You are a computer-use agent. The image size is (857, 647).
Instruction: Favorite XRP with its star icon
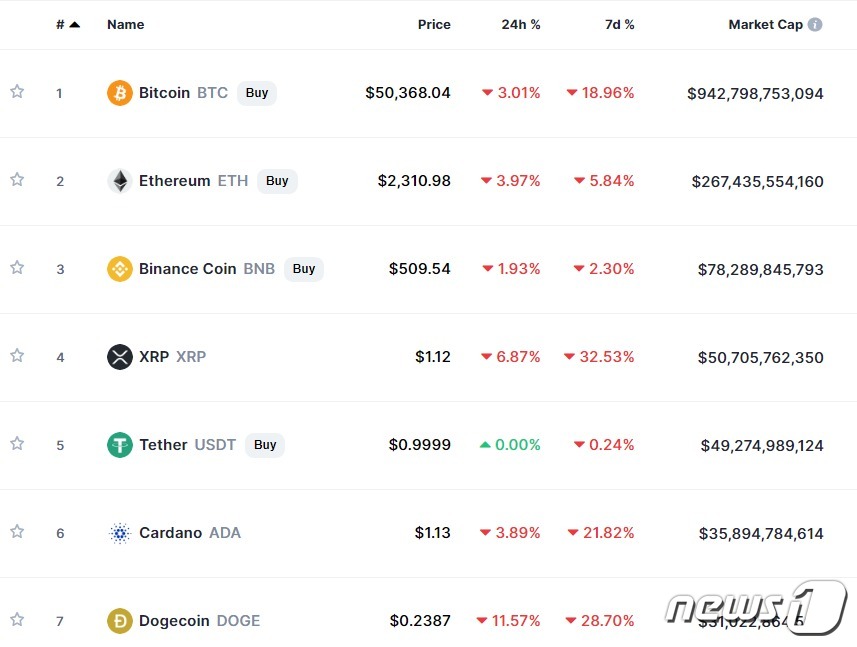17,356
